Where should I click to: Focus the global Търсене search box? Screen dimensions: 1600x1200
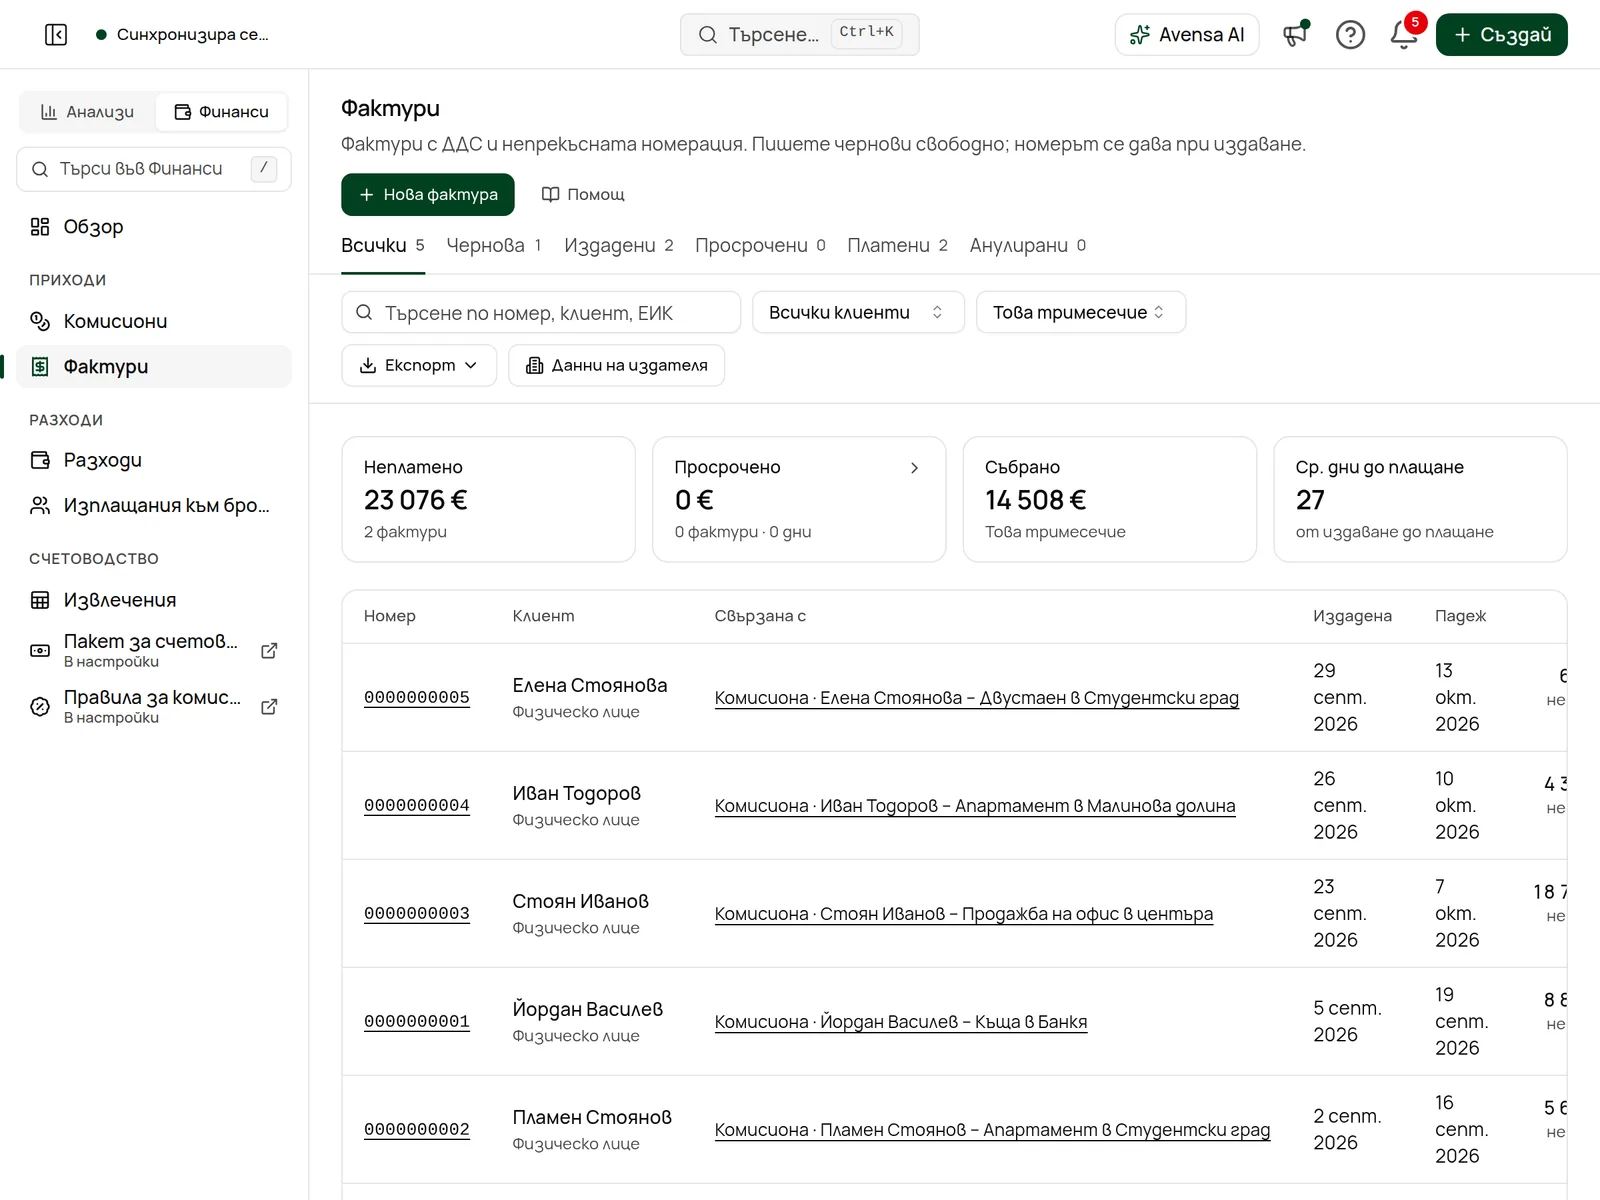click(800, 35)
